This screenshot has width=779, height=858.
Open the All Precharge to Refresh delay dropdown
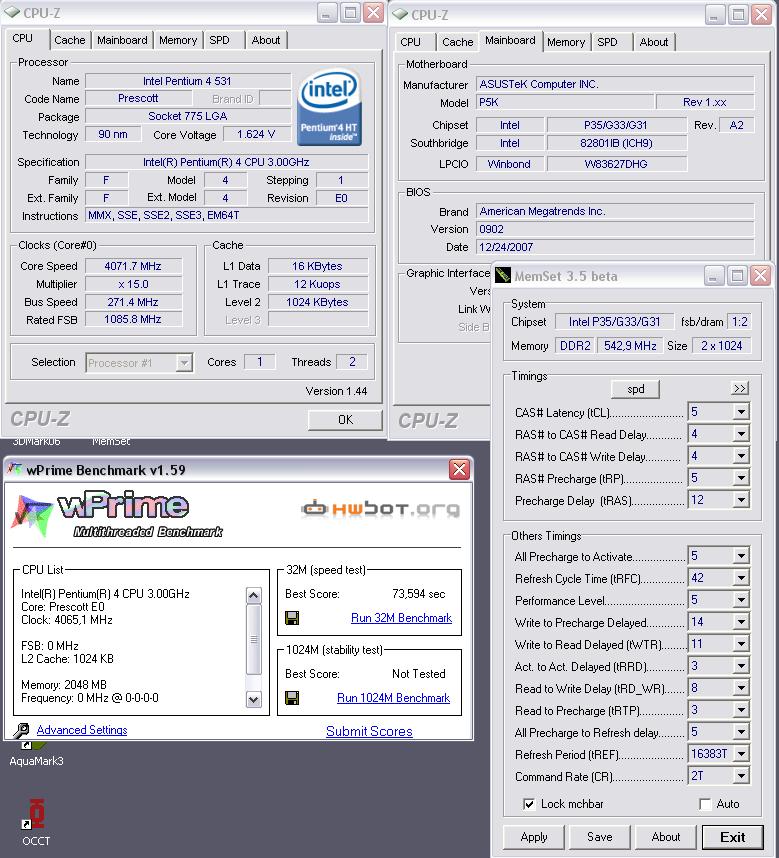(741, 732)
